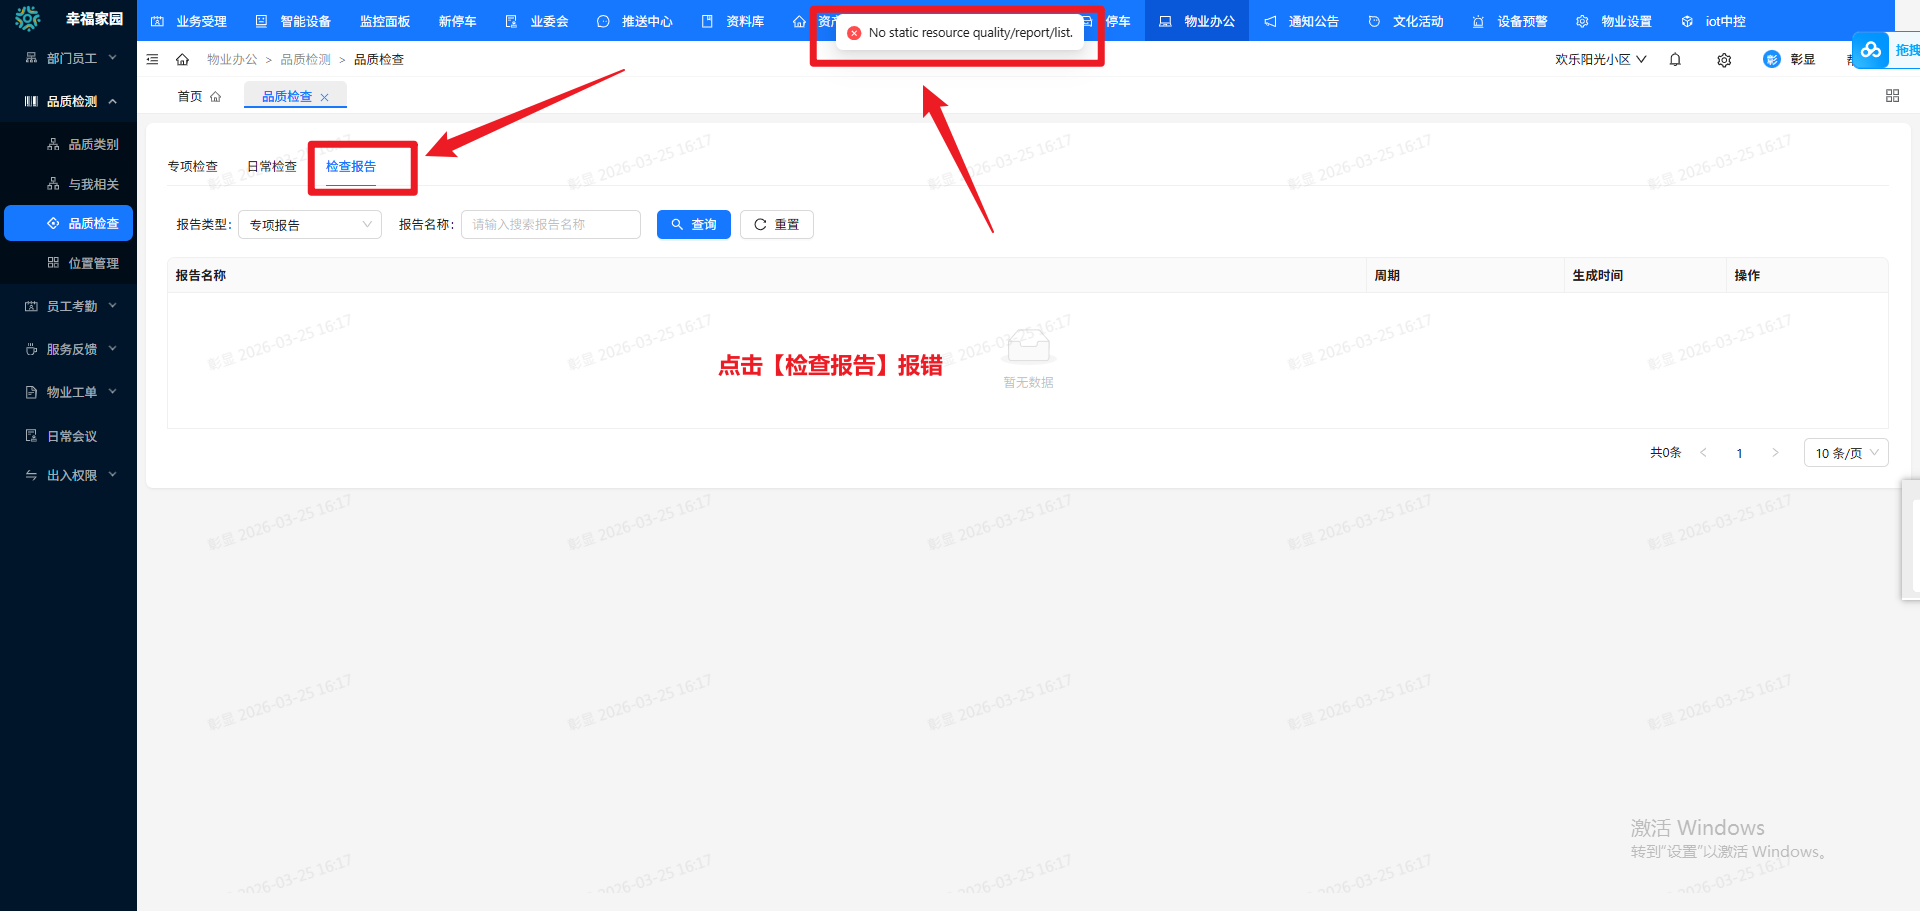Open settings gear icon in header

point(1724,60)
